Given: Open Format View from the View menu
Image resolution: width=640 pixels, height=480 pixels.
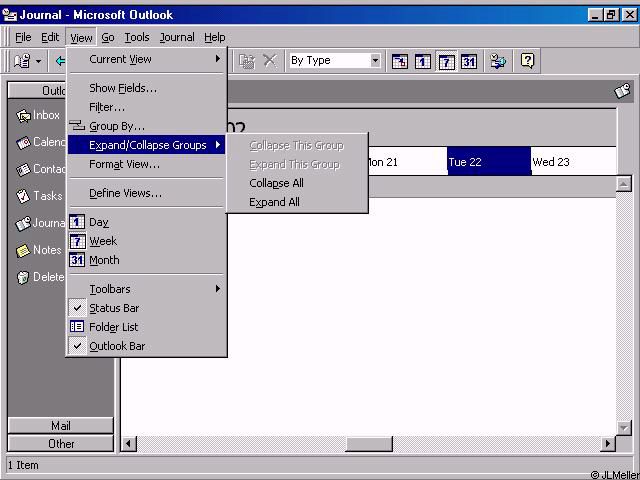Looking at the screenshot, I should [147, 164].
